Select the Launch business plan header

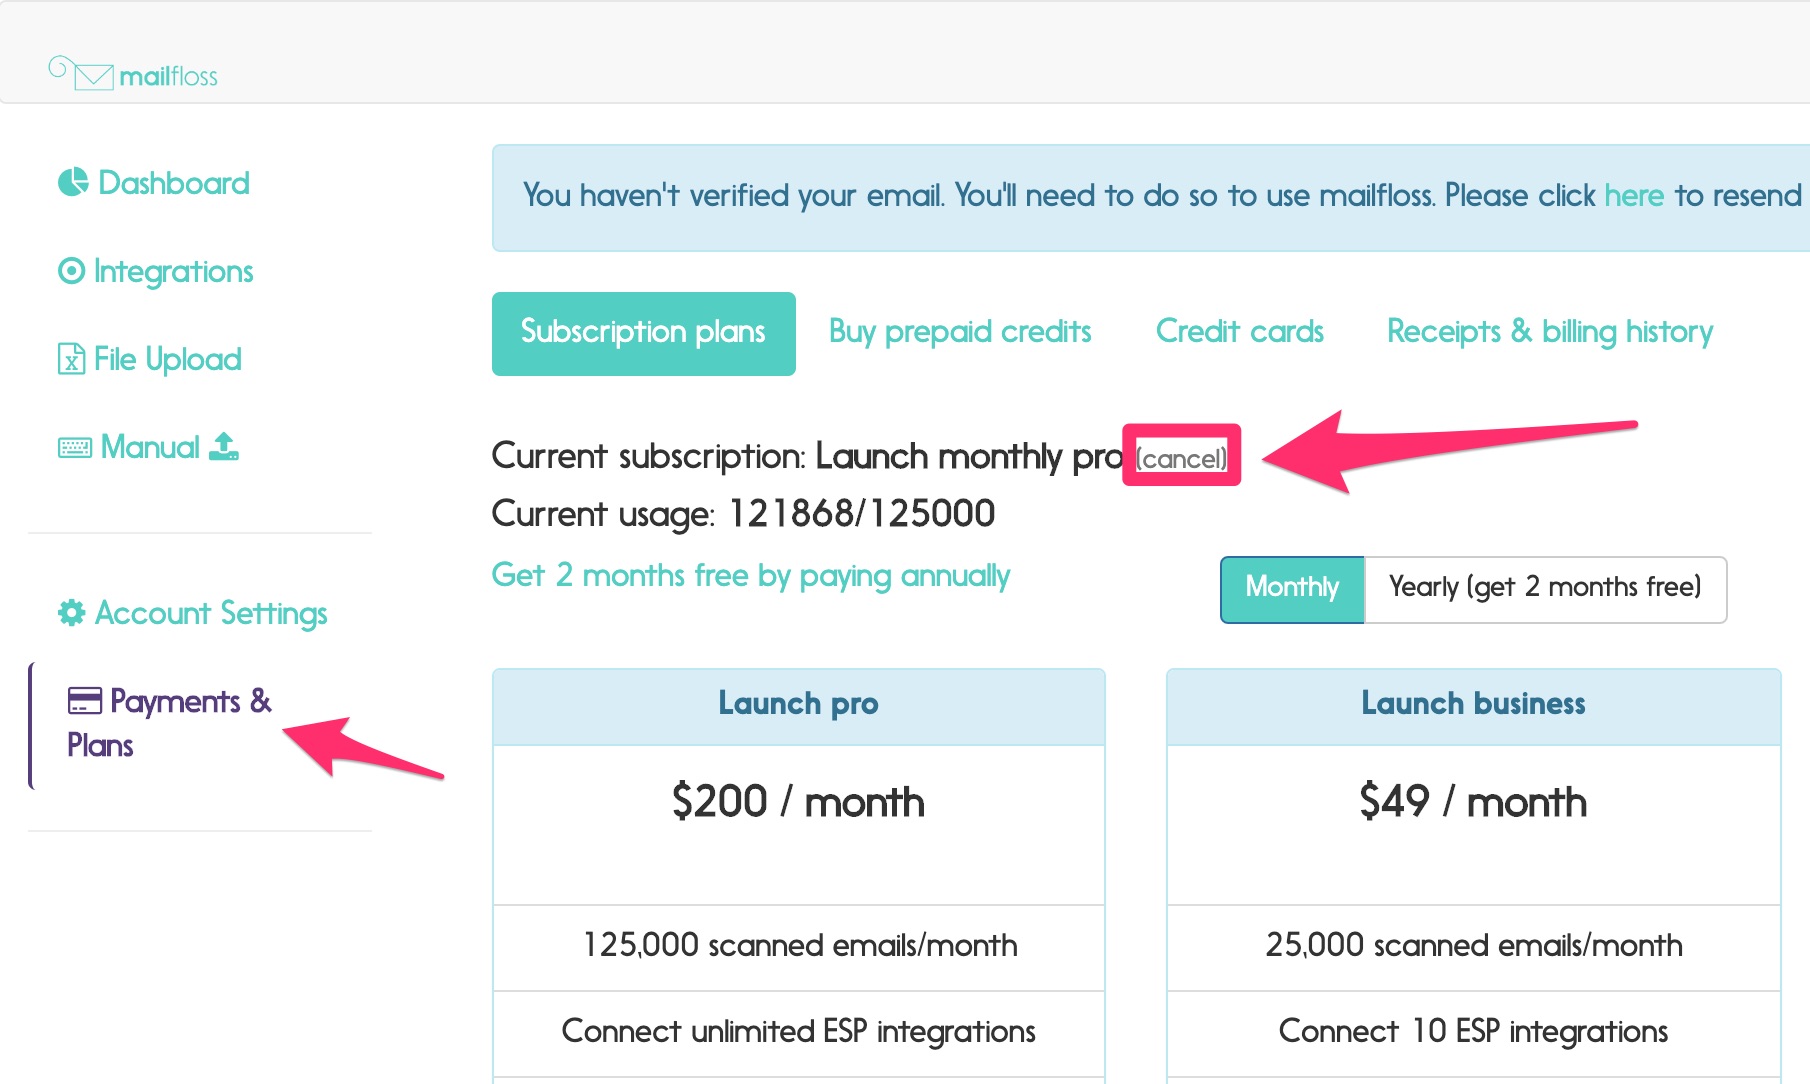(x=1474, y=706)
